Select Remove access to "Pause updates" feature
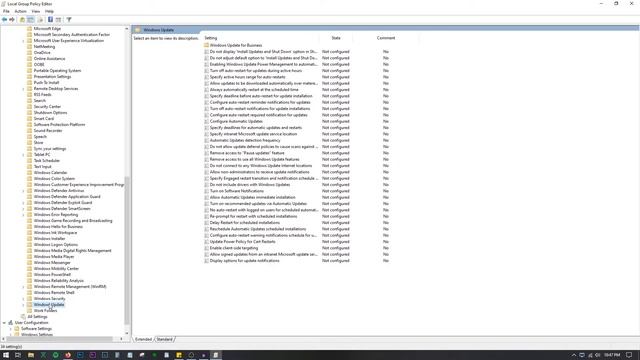 click(x=247, y=153)
